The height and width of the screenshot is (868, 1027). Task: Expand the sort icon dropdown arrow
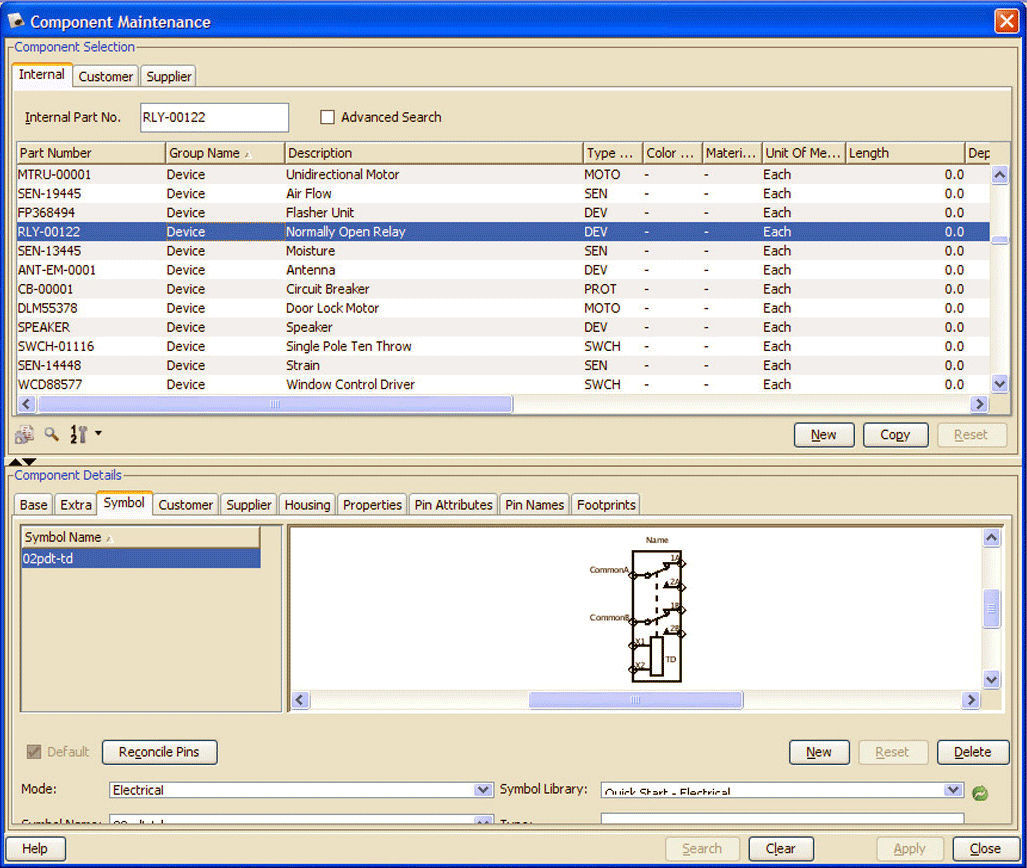click(x=98, y=433)
